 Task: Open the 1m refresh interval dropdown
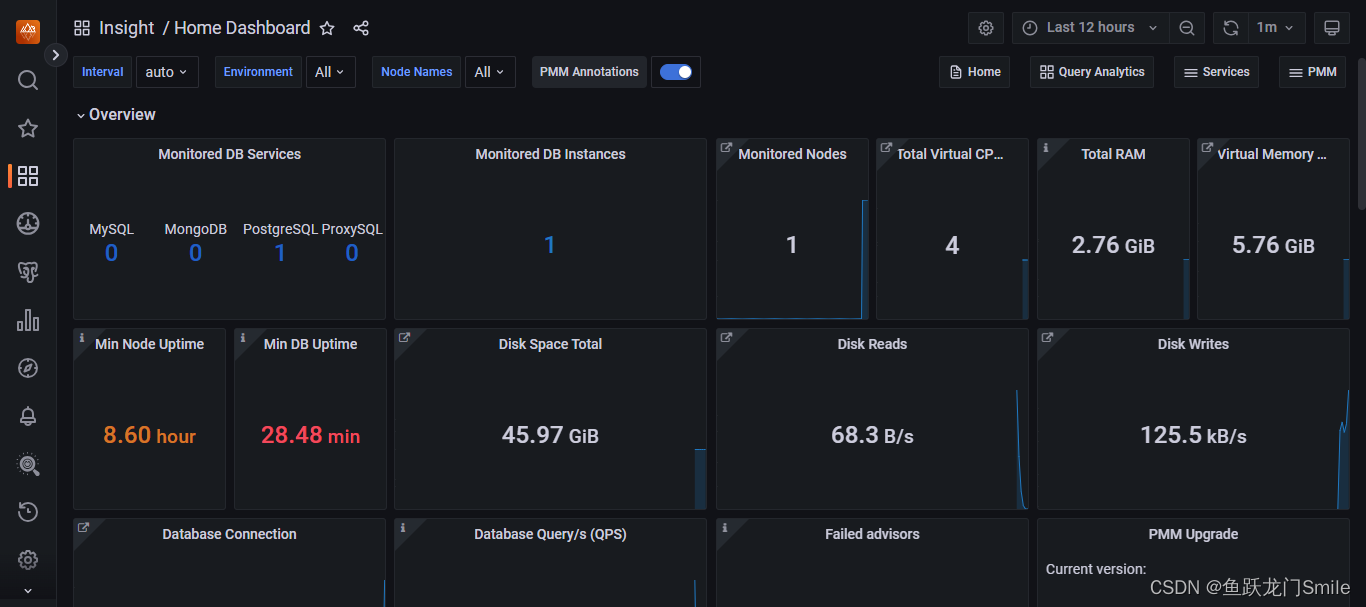pyautogui.click(x=1275, y=28)
